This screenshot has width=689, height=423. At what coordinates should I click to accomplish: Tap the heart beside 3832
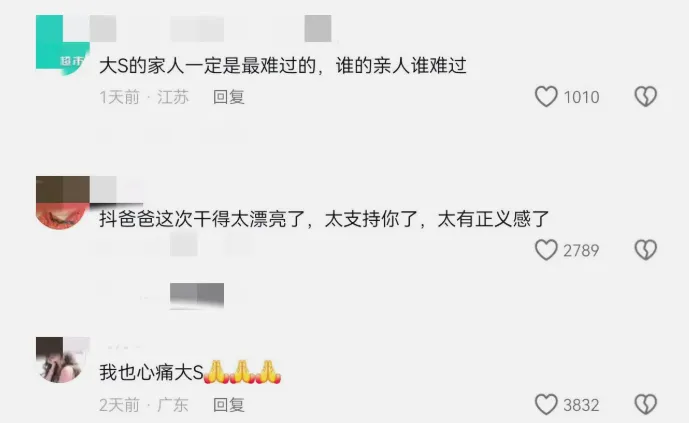(546, 404)
